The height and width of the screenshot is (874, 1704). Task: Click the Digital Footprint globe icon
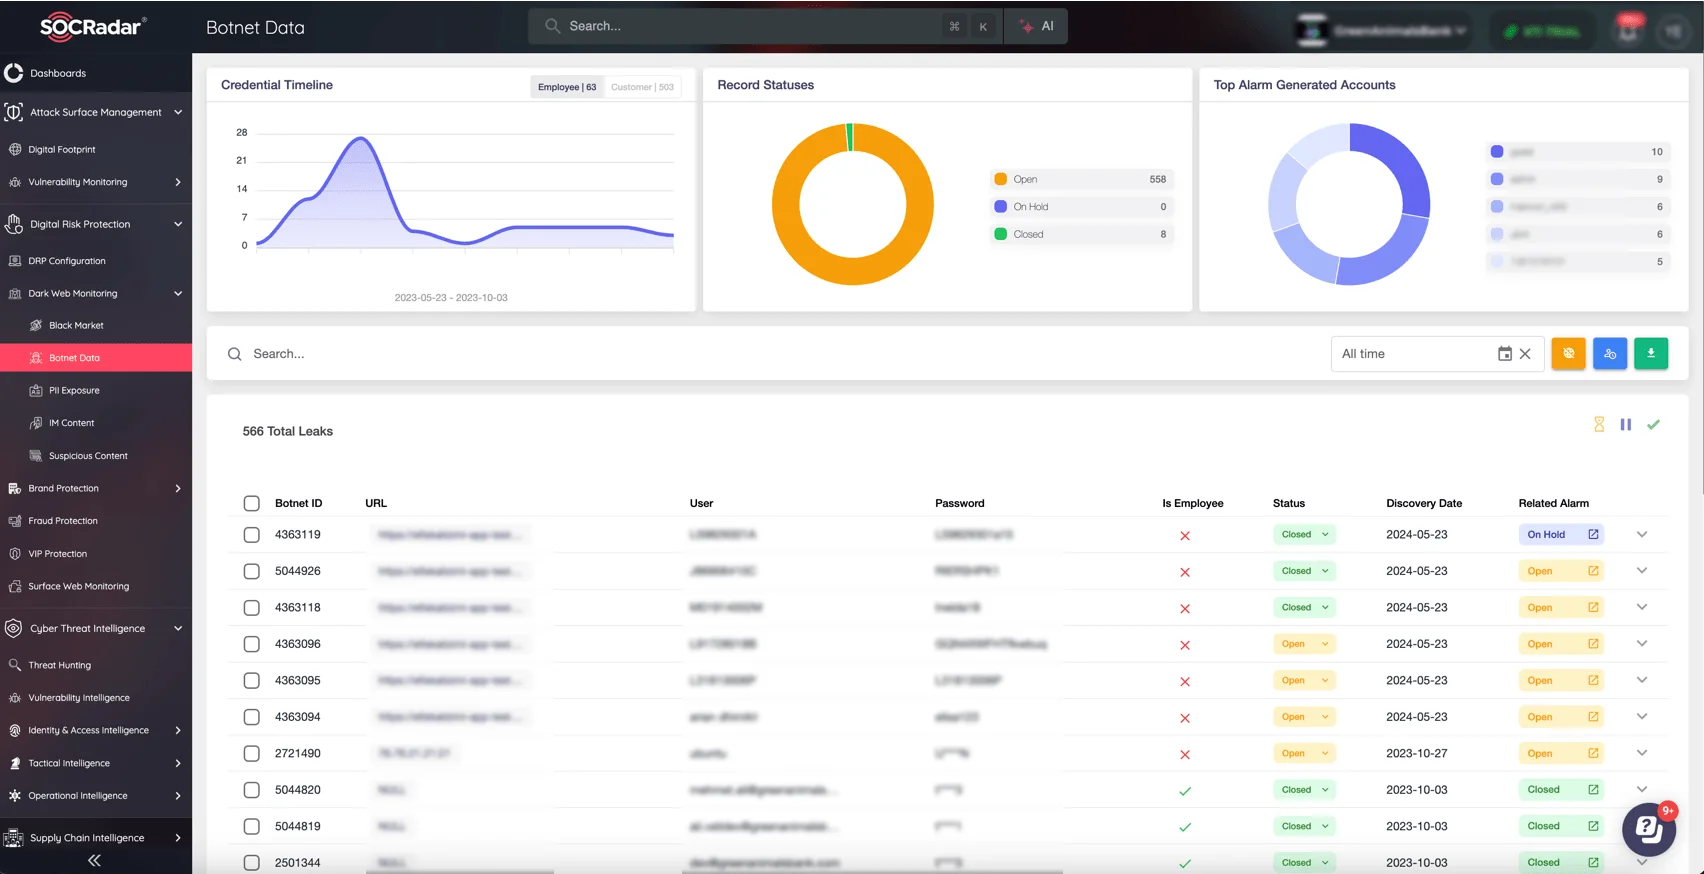click(15, 149)
